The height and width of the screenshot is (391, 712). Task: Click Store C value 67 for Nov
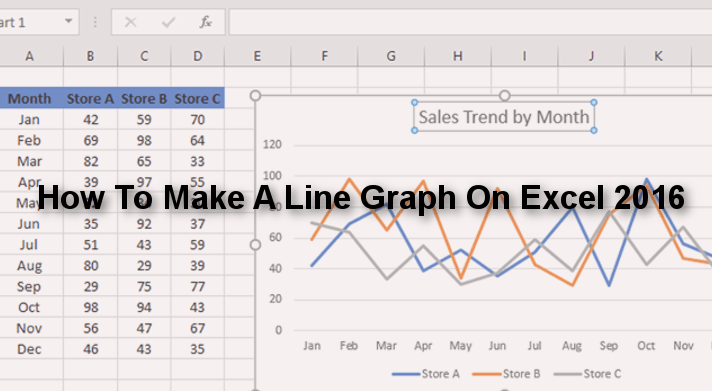pyautogui.click(x=198, y=328)
